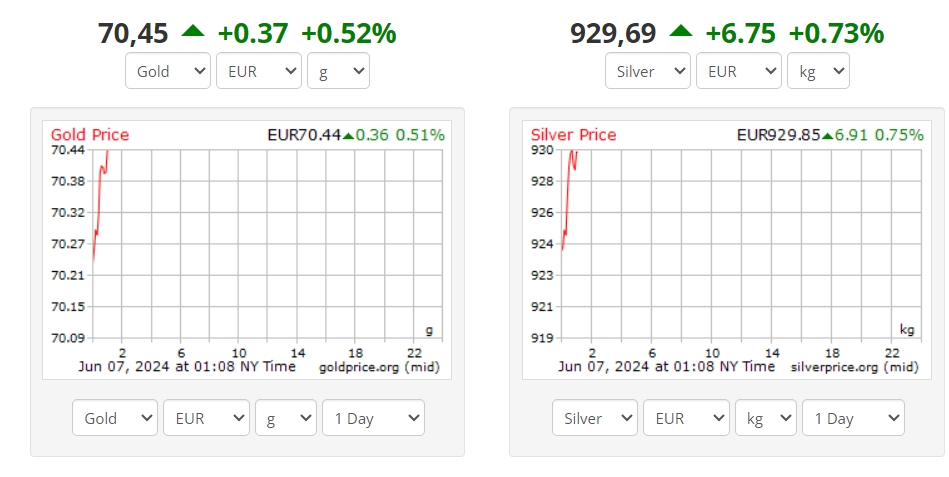949x477 pixels.
Task: Click the silverprice.org (mid) label
Action: pyautogui.click(x=855, y=367)
